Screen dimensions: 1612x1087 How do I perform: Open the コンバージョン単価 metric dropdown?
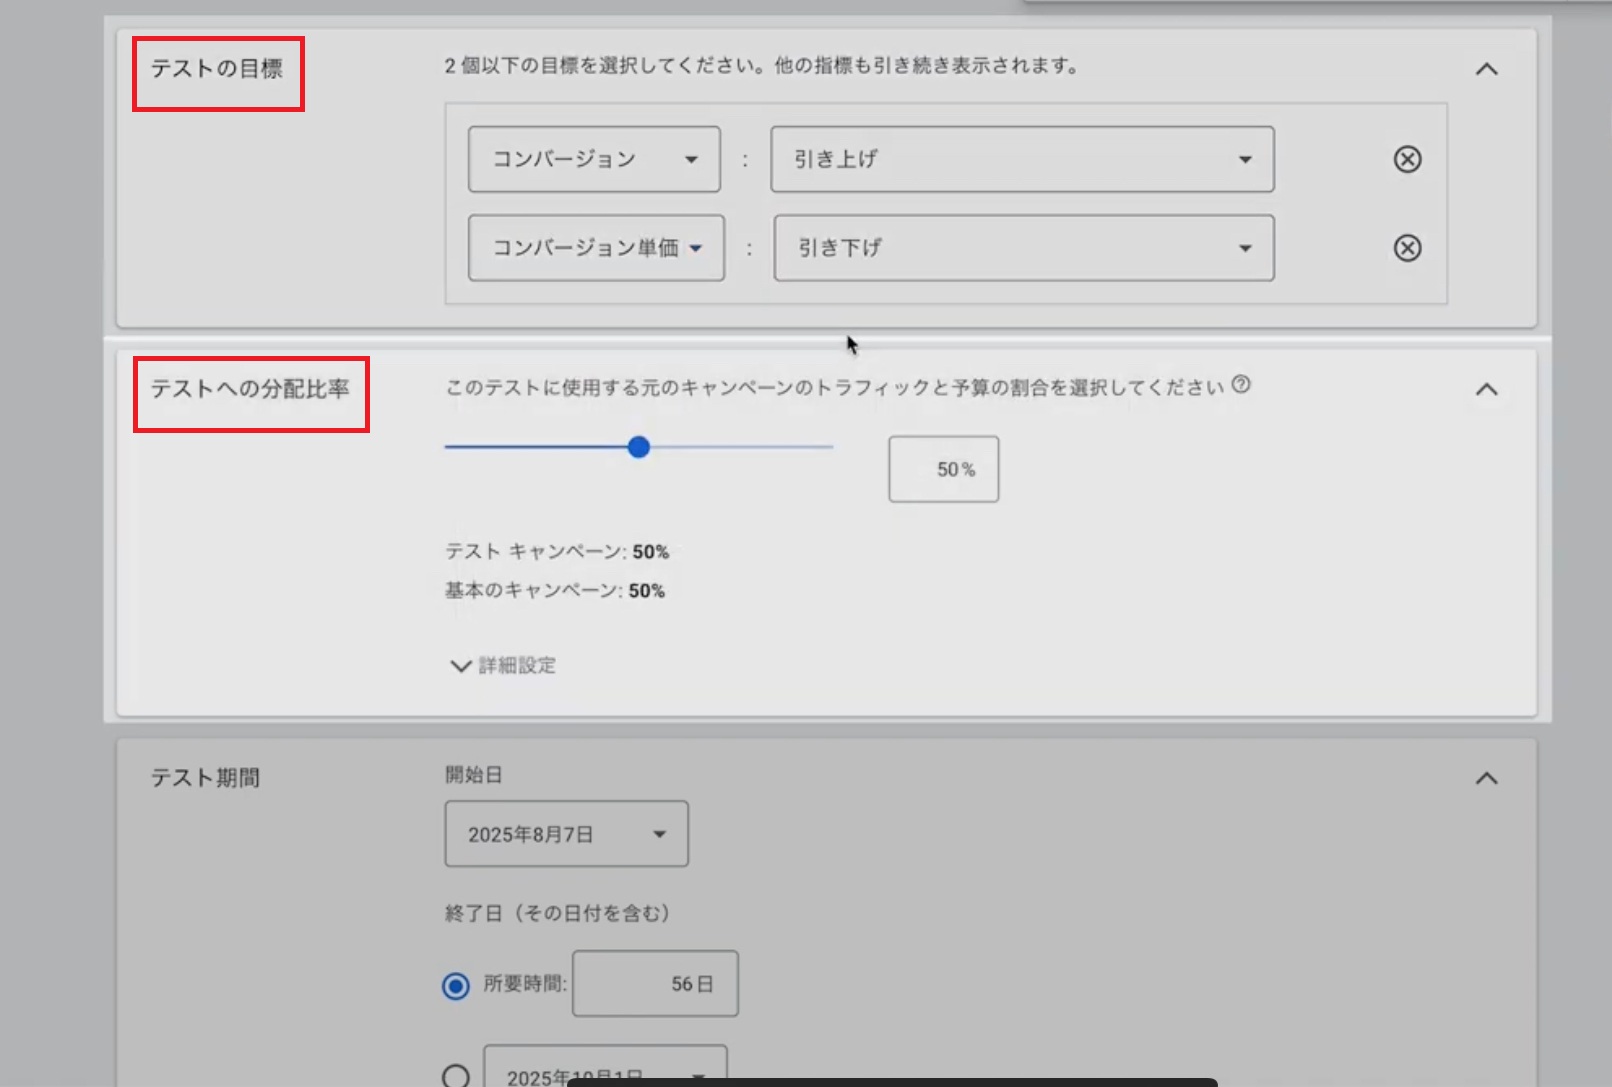tap(596, 248)
